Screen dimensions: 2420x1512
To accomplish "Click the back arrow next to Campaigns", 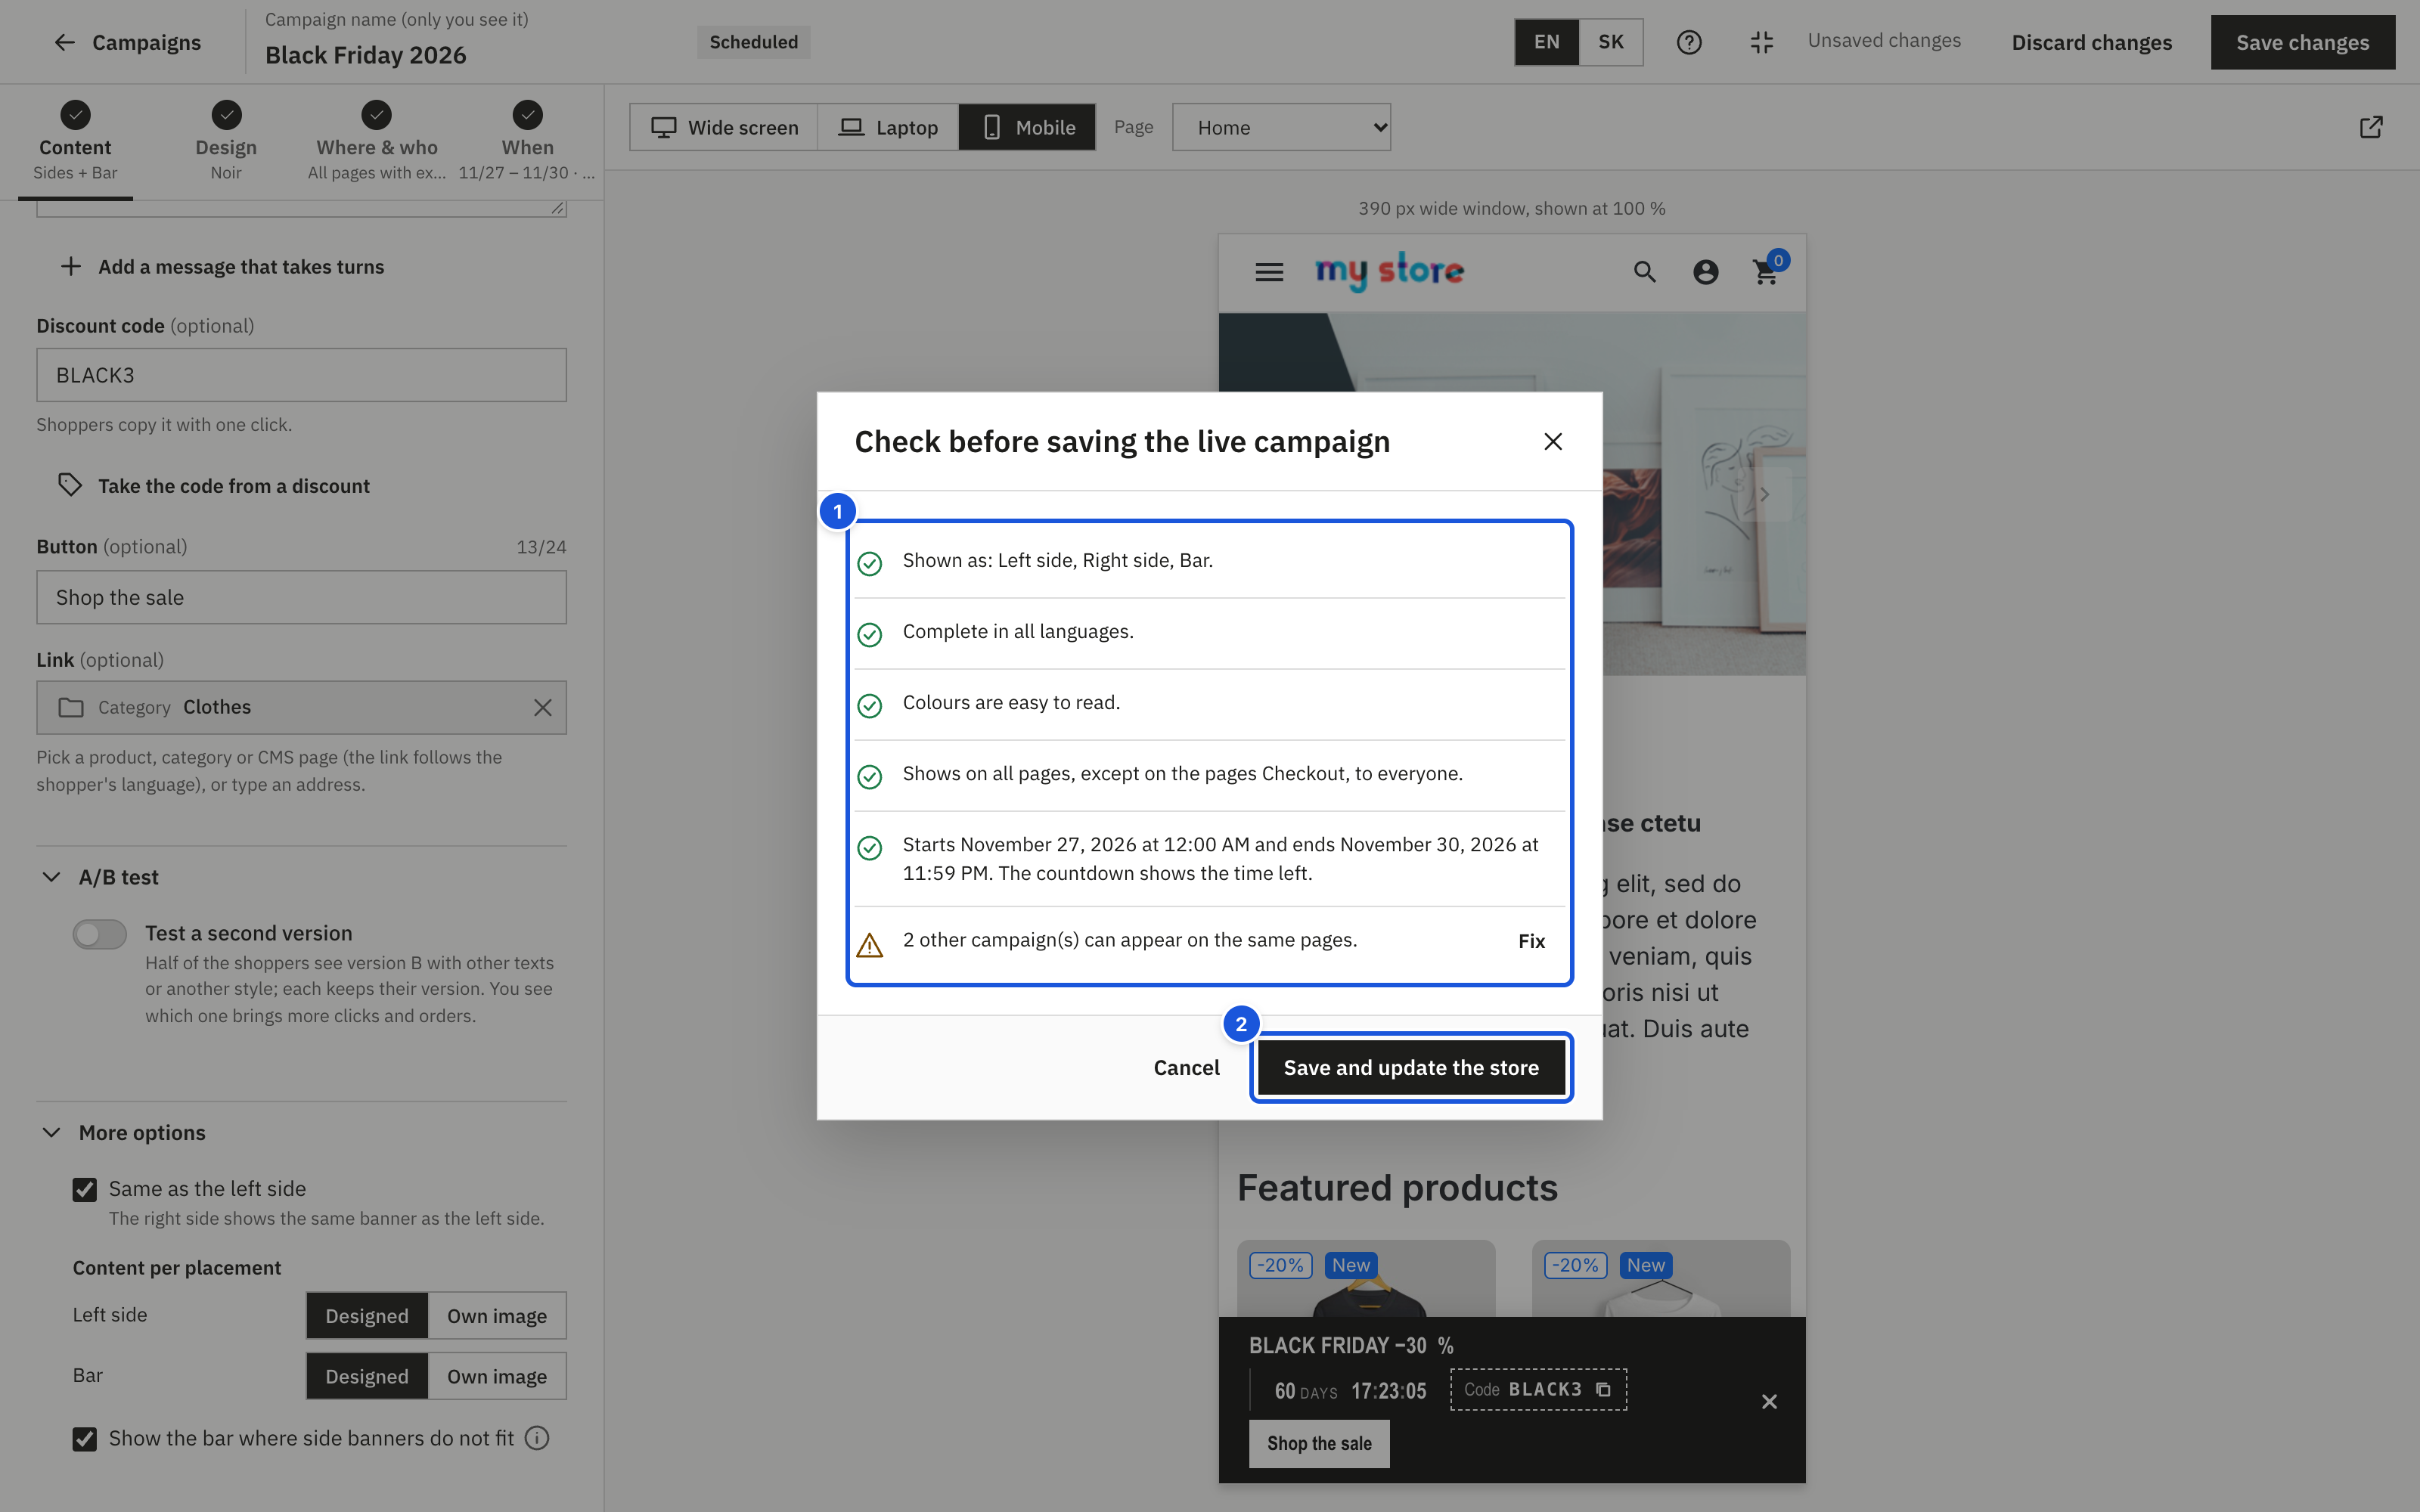I will (x=64, y=42).
